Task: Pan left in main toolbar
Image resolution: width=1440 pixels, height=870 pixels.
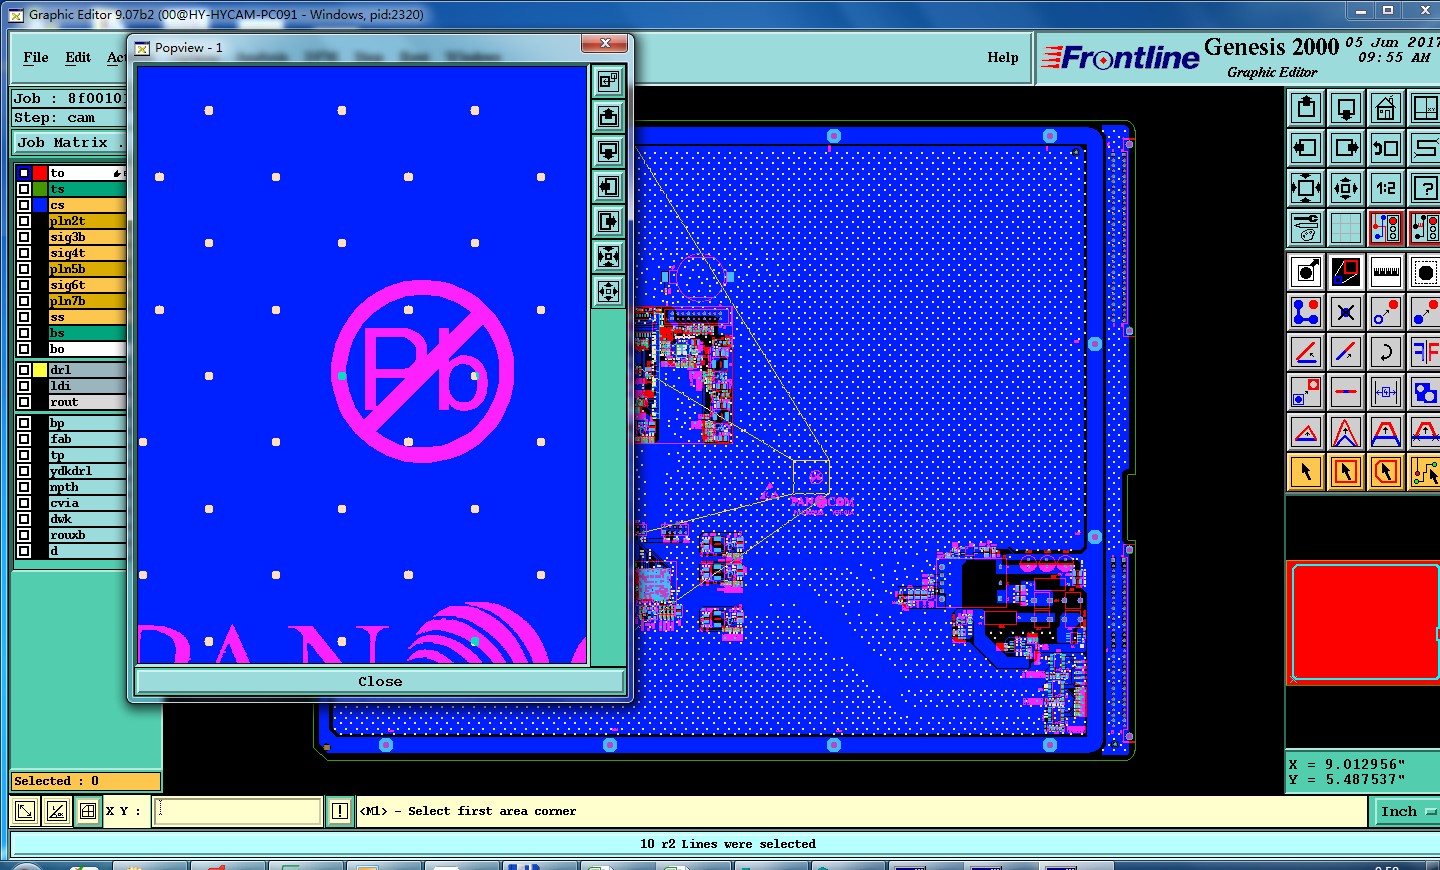Action: point(1306,148)
